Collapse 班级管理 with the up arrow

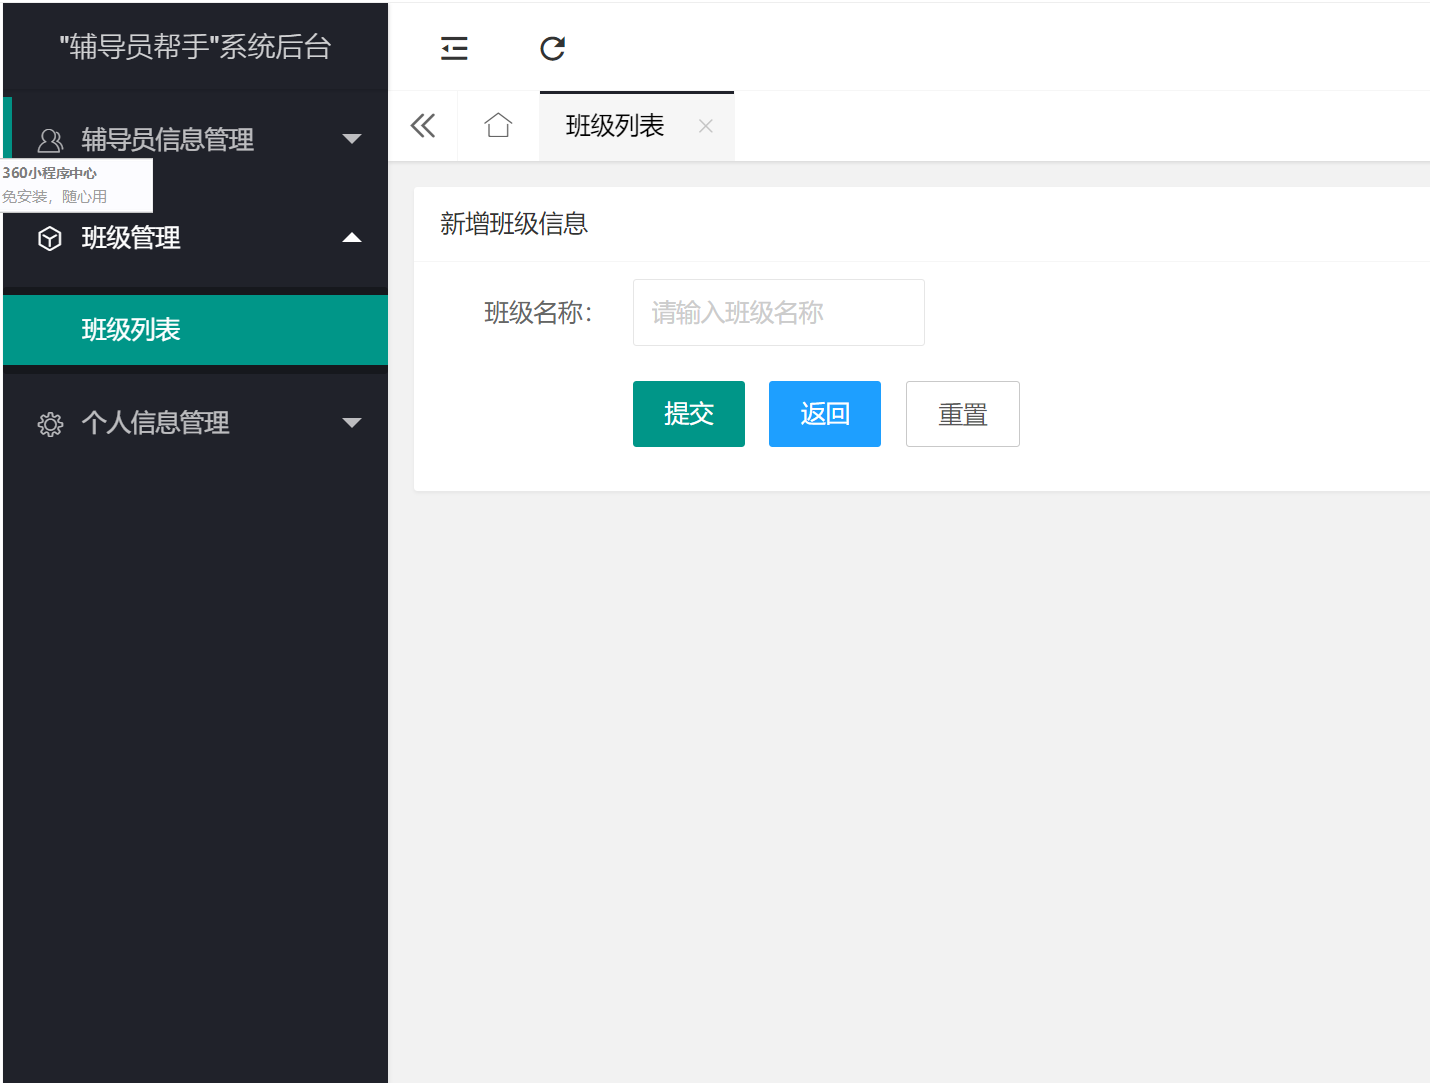351,238
